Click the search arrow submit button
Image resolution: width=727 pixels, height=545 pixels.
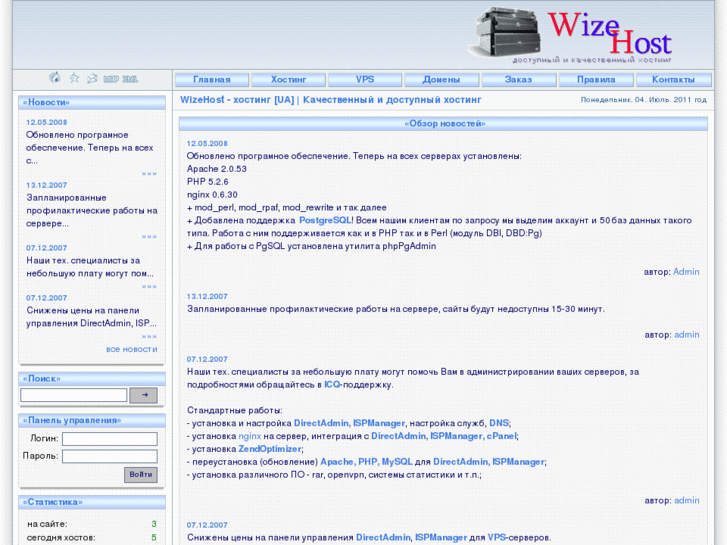click(144, 395)
